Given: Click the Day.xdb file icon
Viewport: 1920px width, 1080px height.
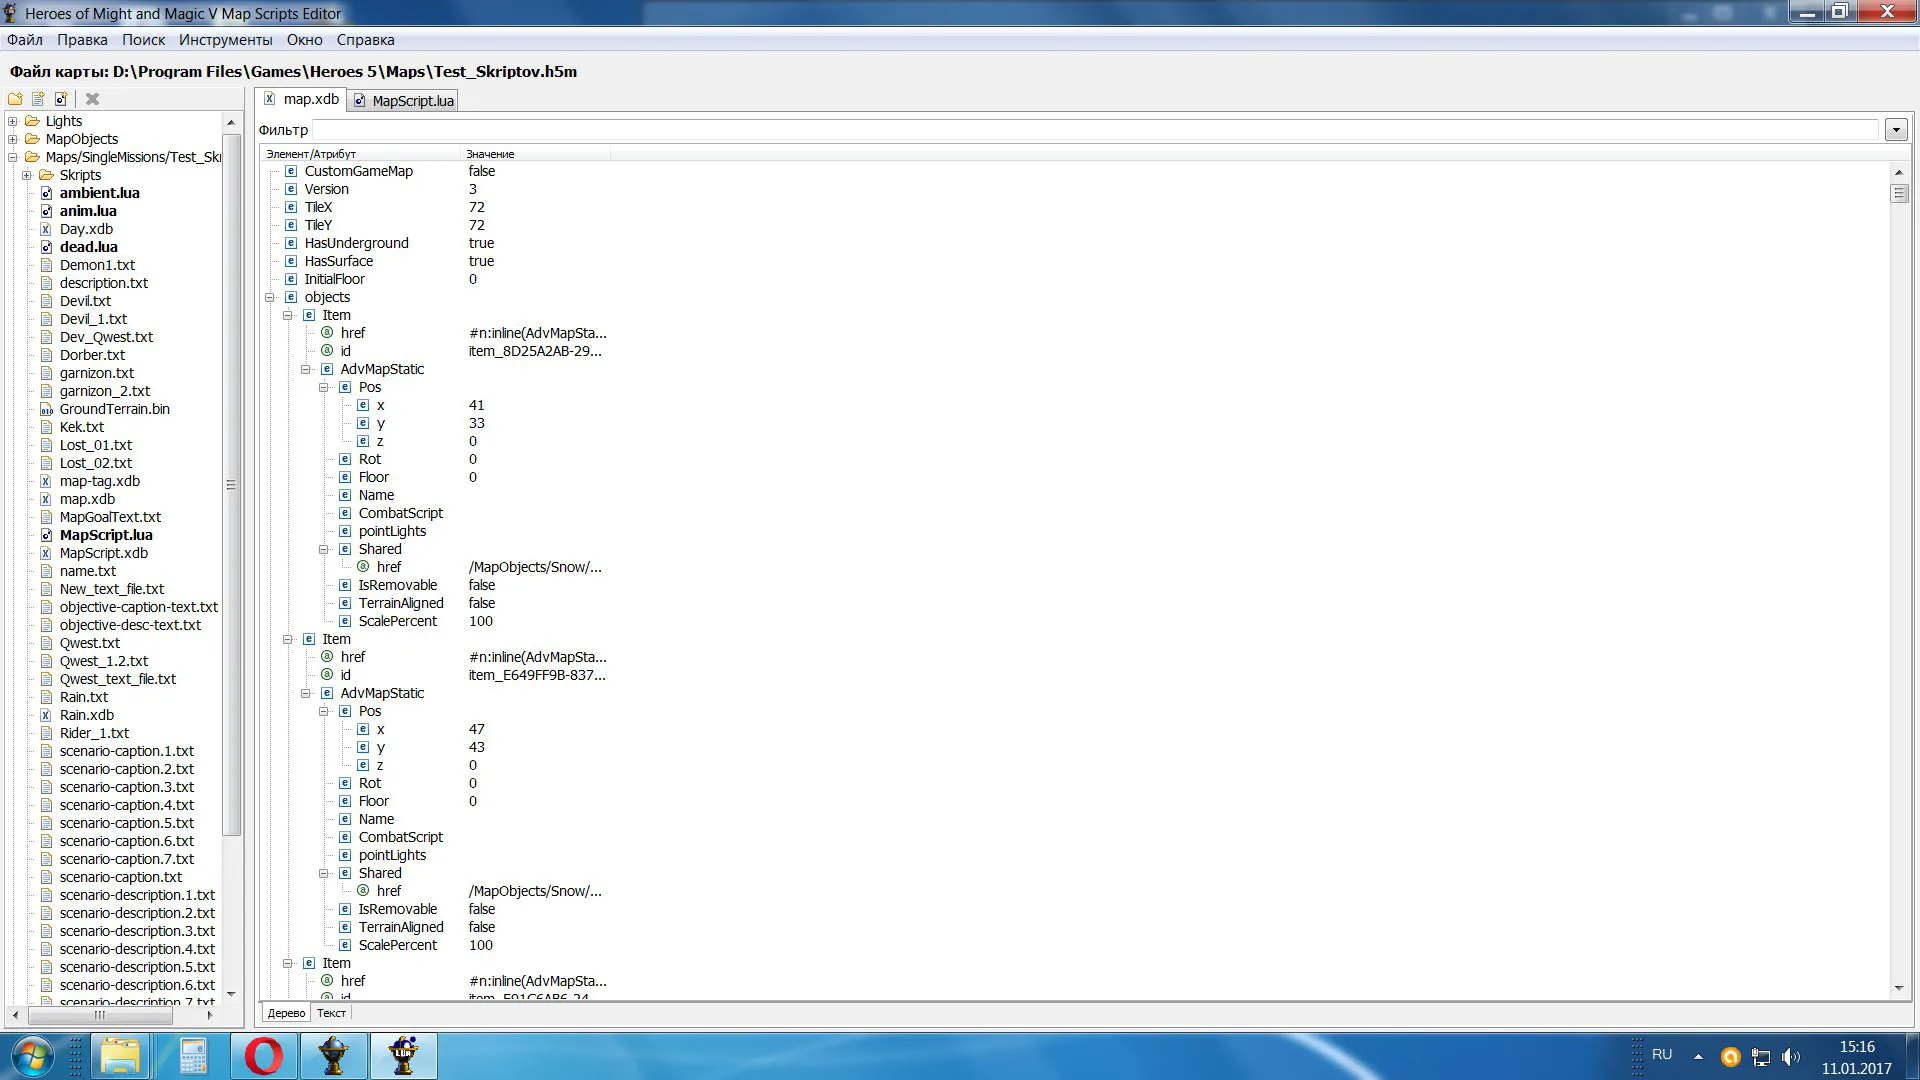Looking at the screenshot, I should tap(46, 229).
